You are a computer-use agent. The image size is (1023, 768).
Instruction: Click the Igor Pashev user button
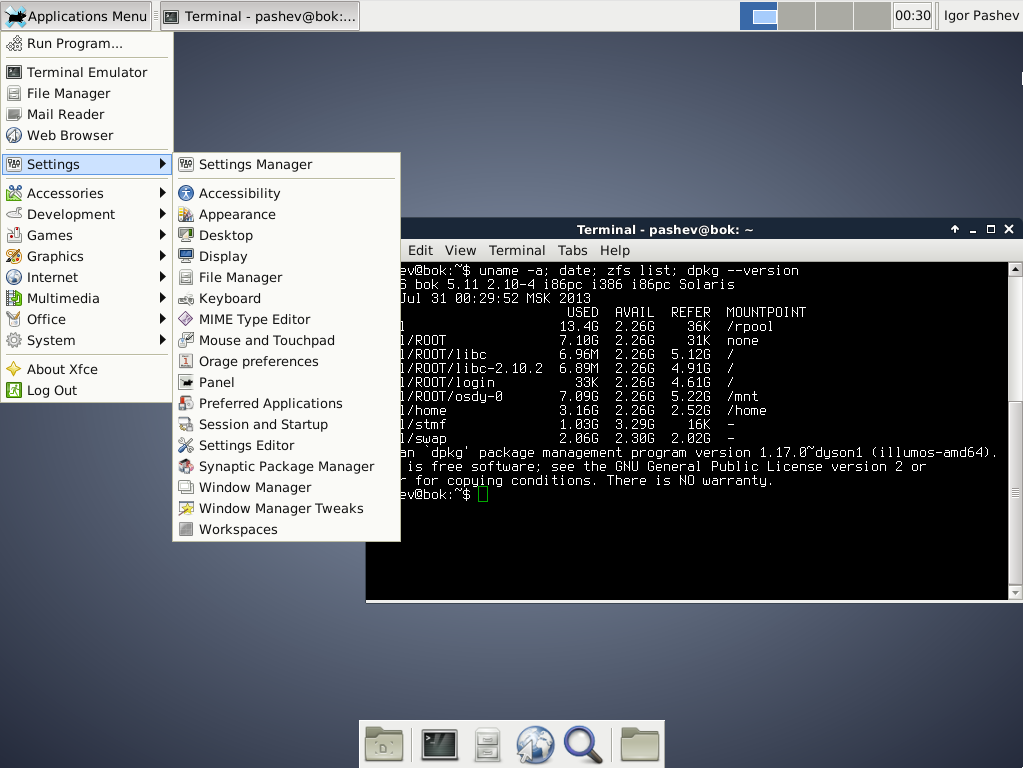[x=981, y=16]
